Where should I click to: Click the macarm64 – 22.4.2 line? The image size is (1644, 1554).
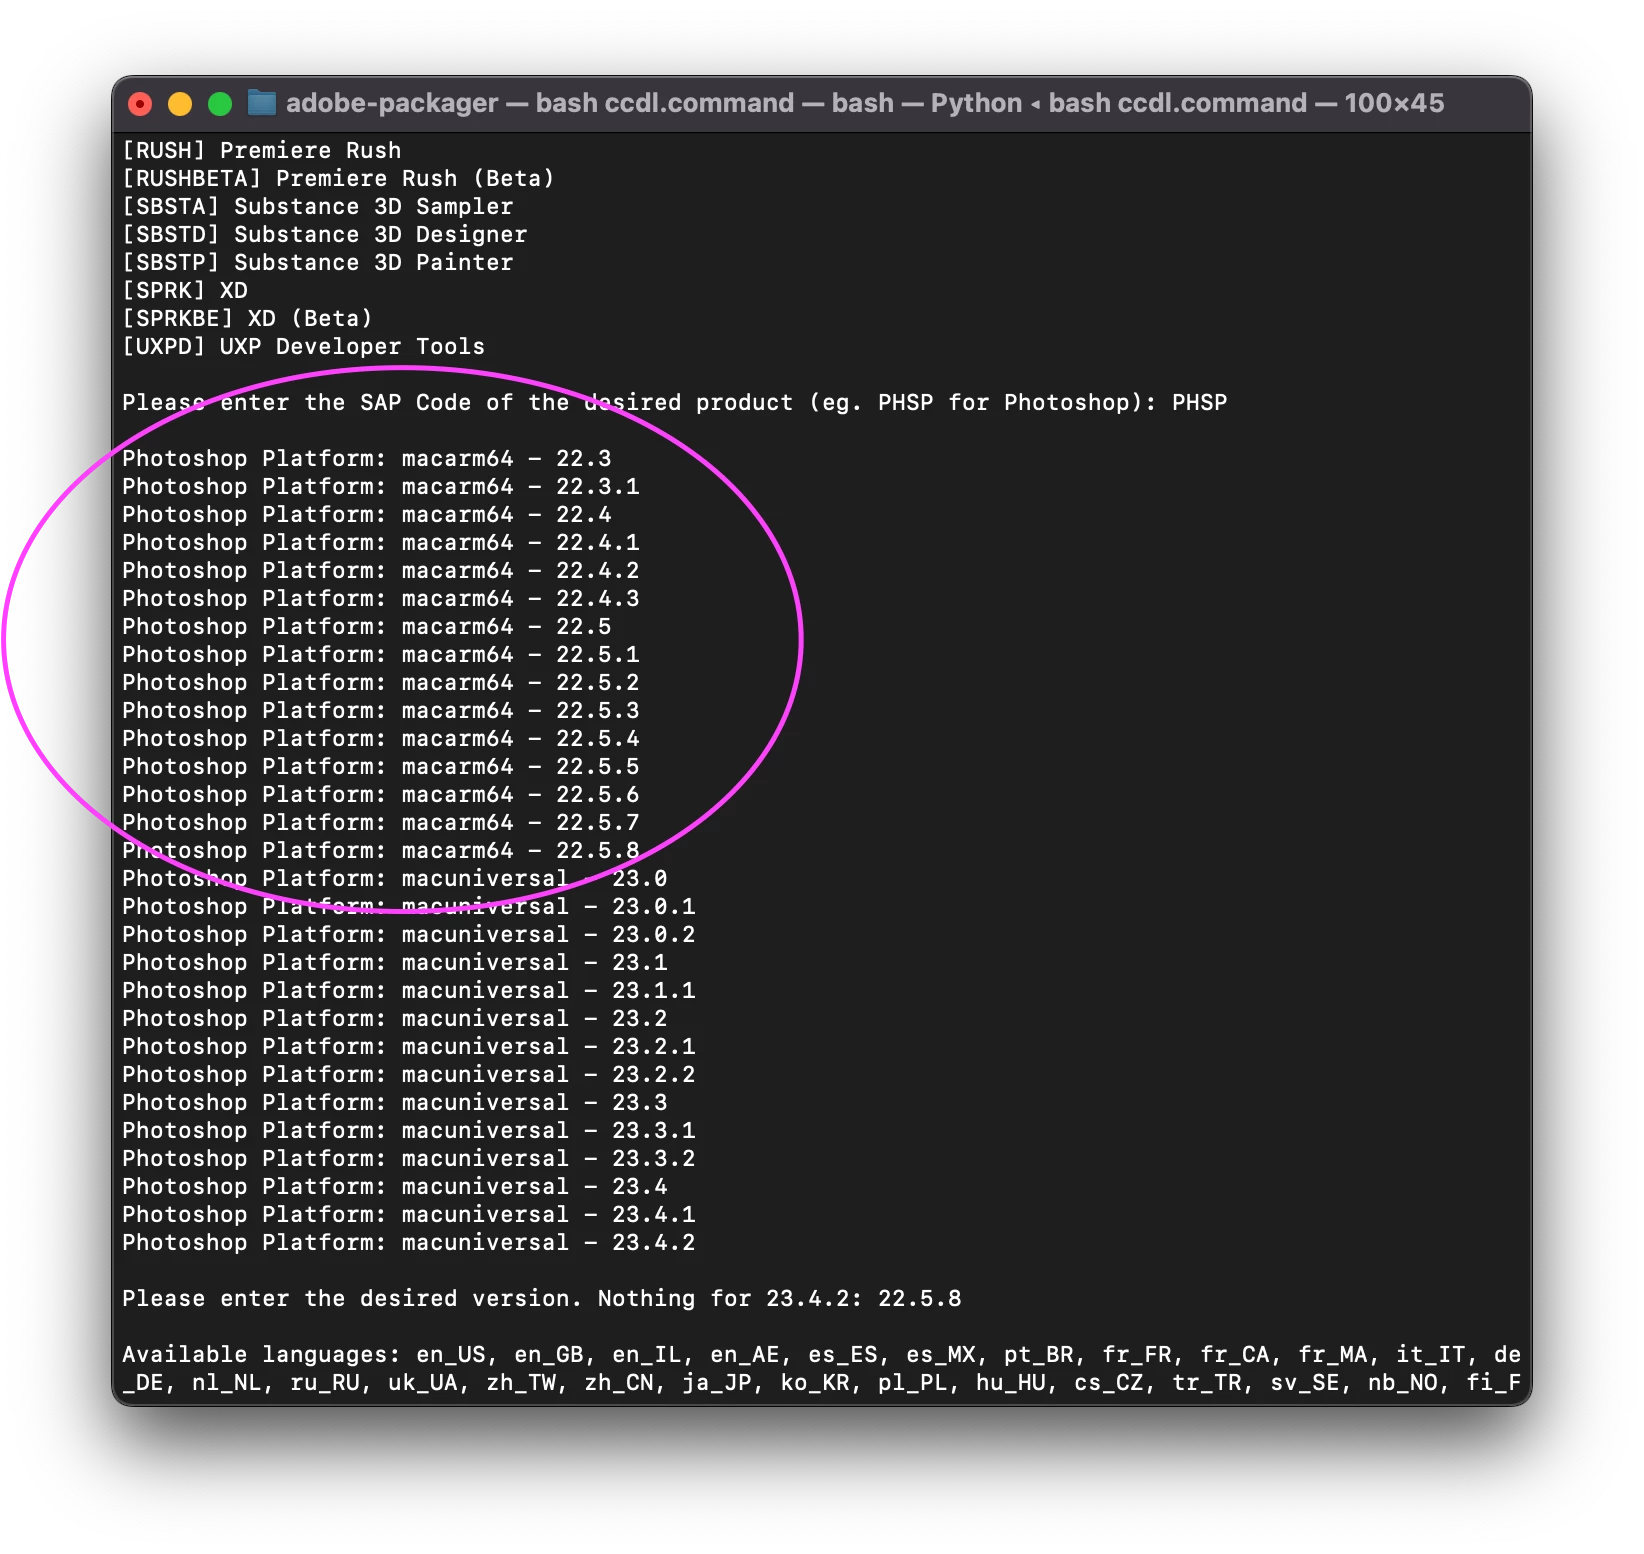click(x=381, y=571)
